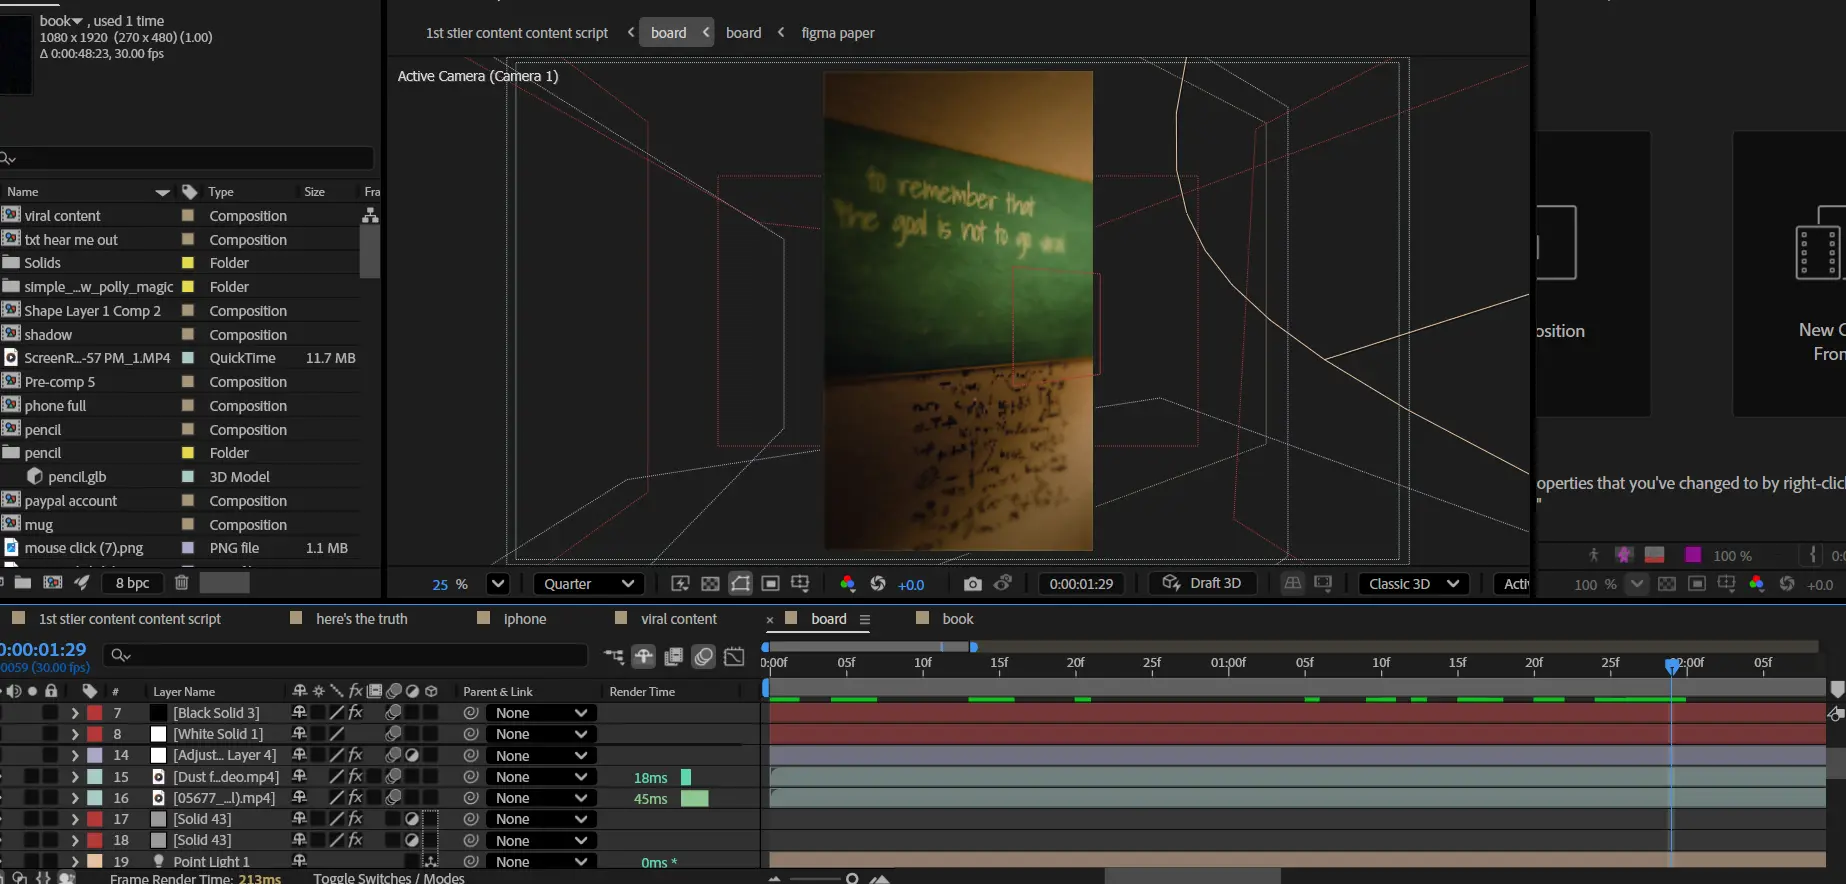Open Show Channel color management button
The width and height of the screenshot is (1846, 884).
(847, 584)
